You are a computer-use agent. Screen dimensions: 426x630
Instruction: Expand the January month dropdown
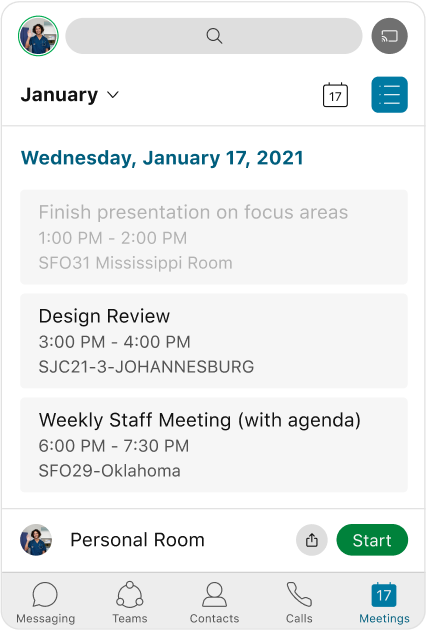coord(70,95)
